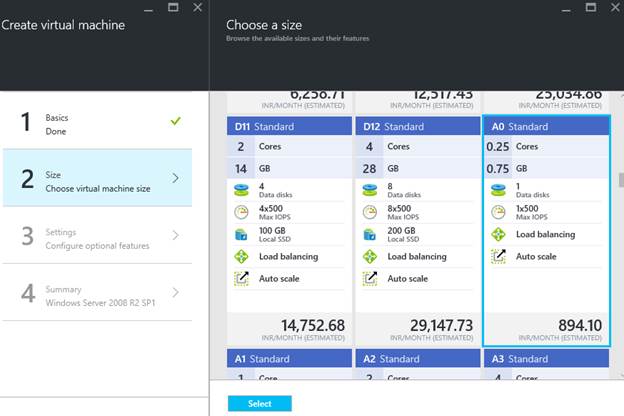The width and height of the screenshot is (624, 416).
Task: Click the A0 data disks icon
Action: coord(498,190)
